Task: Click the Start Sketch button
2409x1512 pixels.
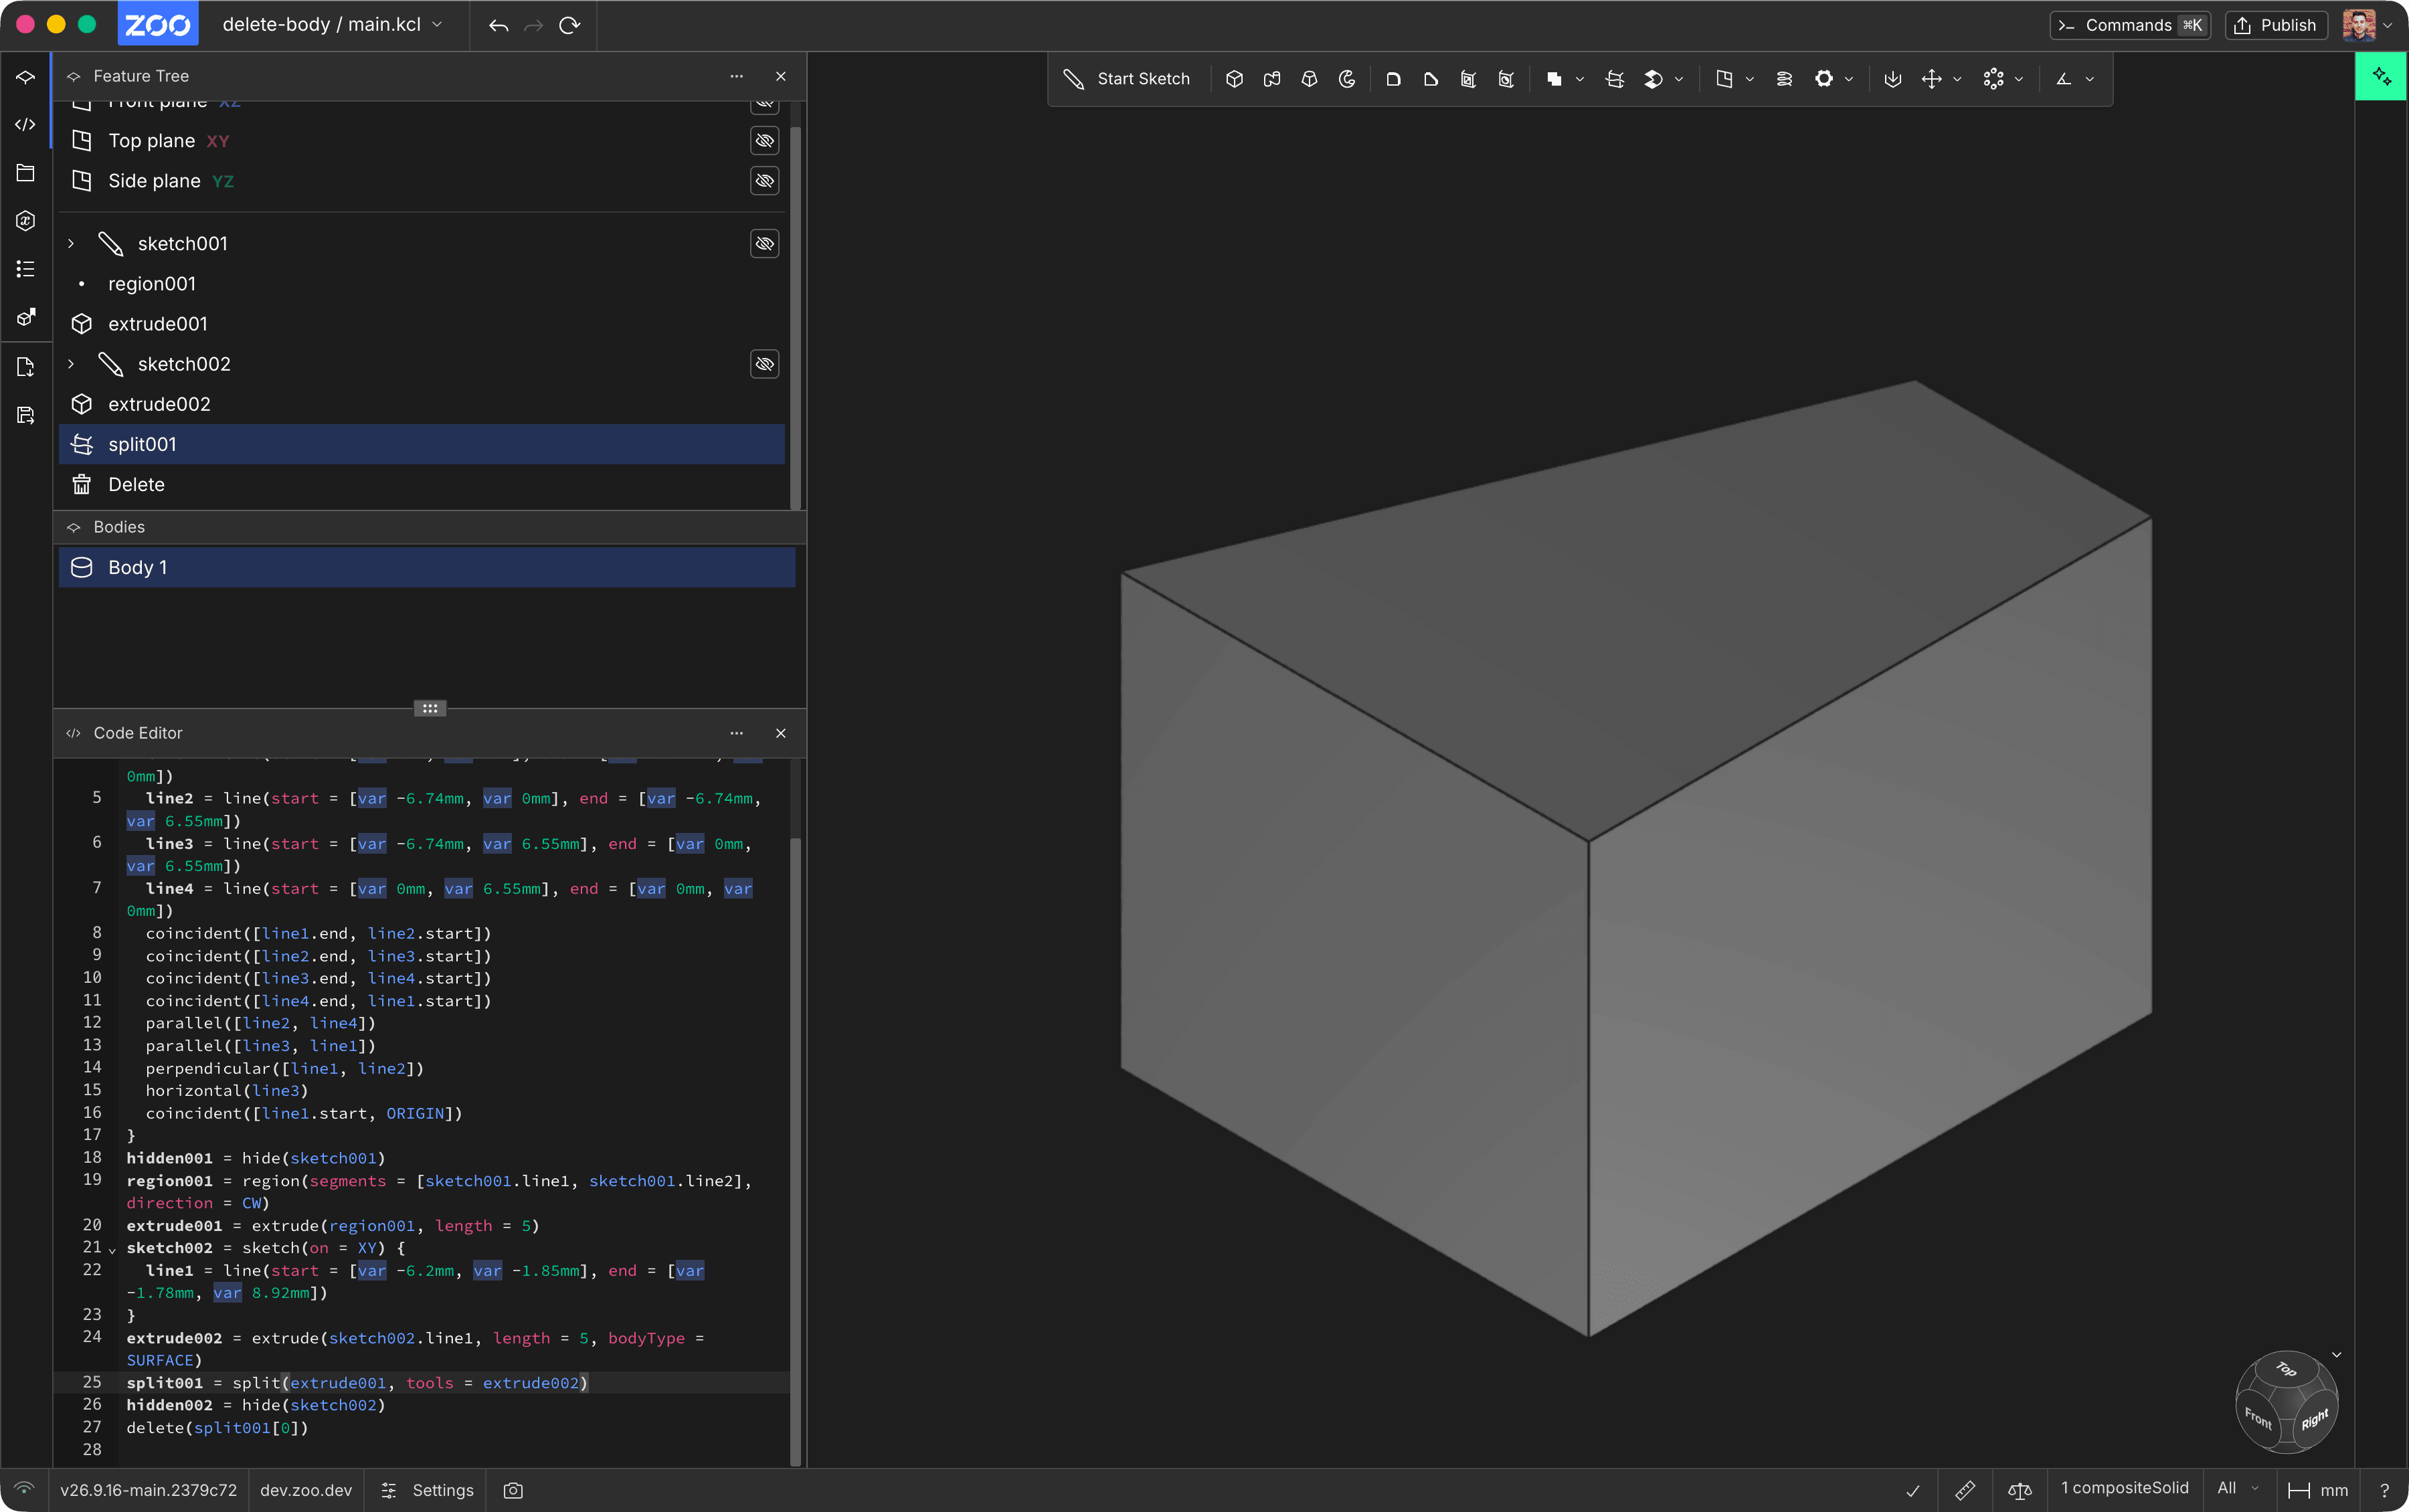Action: click(1127, 79)
